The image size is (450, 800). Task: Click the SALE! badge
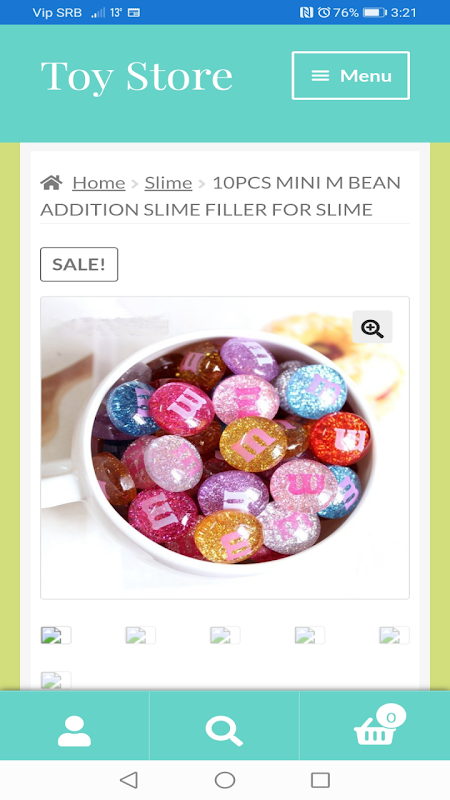point(79,264)
